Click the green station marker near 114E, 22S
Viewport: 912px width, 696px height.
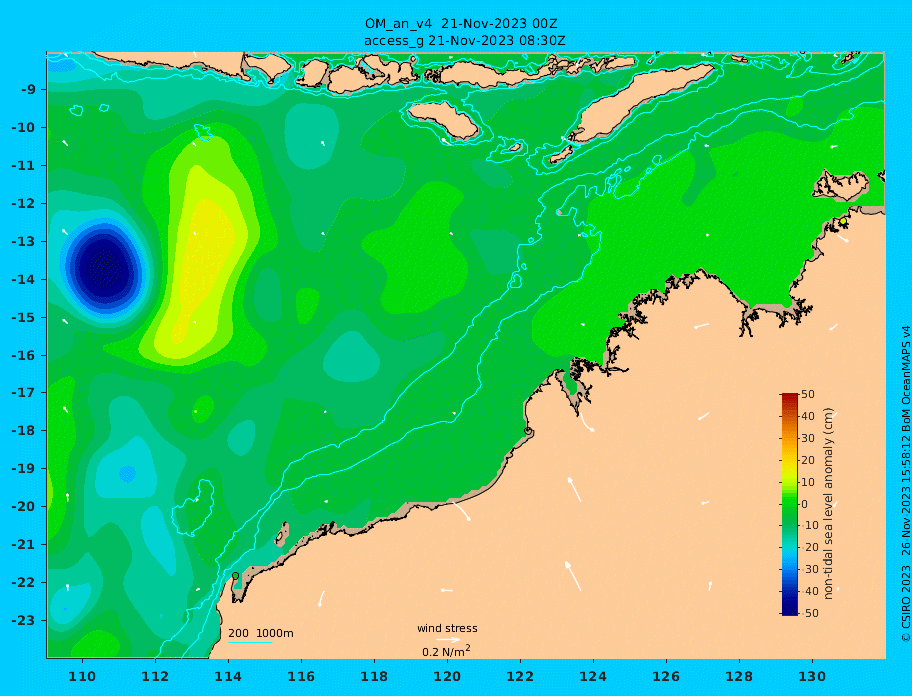[x=236, y=576]
